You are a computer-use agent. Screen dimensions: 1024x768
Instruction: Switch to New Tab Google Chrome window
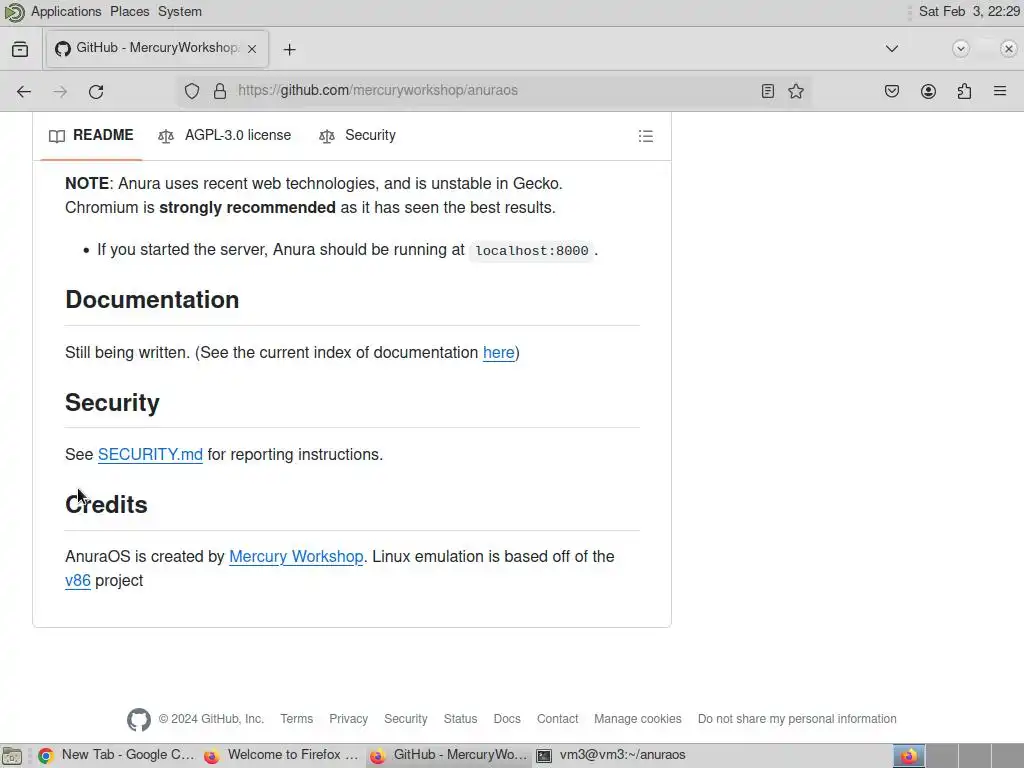pyautogui.click(x=116, y=755)
